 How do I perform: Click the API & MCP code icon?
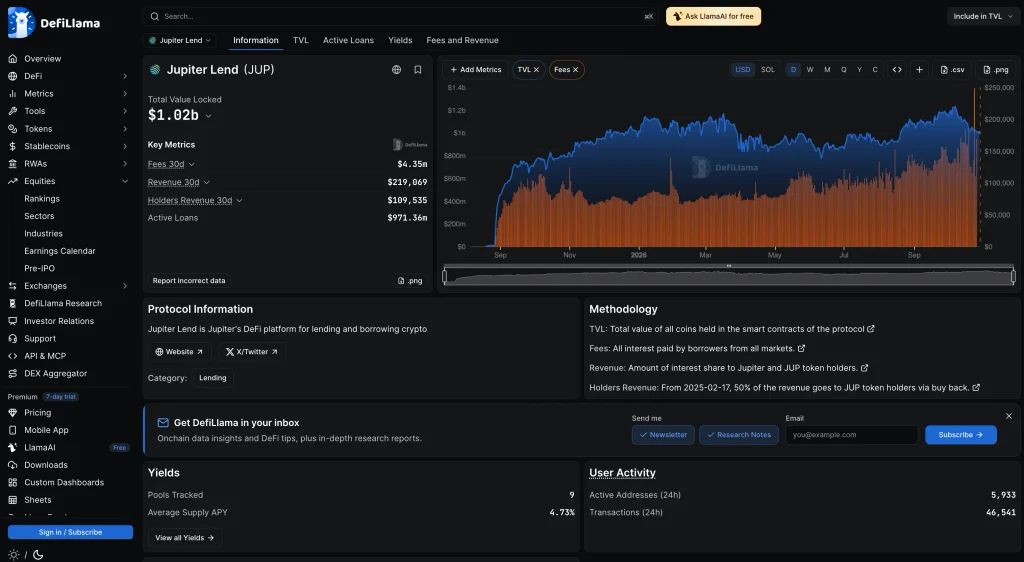tap(12, 356)
